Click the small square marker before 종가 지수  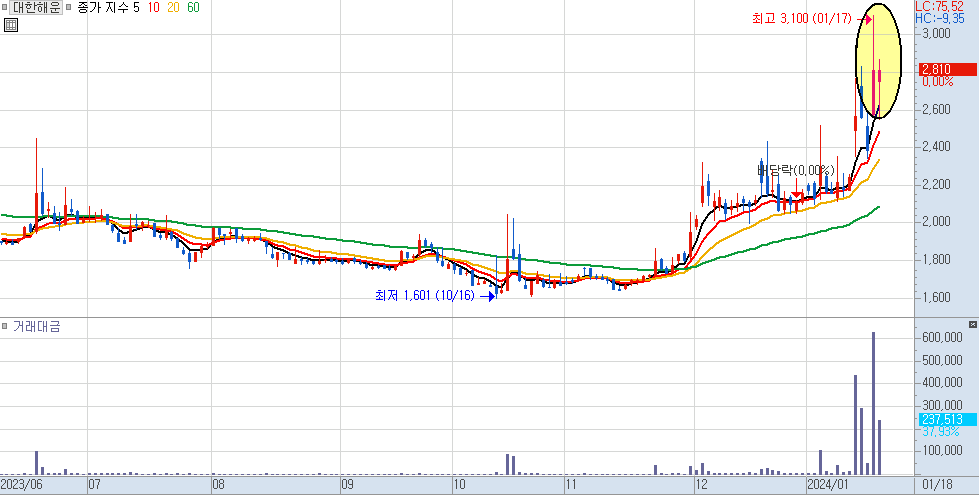[x=68, y=8]
